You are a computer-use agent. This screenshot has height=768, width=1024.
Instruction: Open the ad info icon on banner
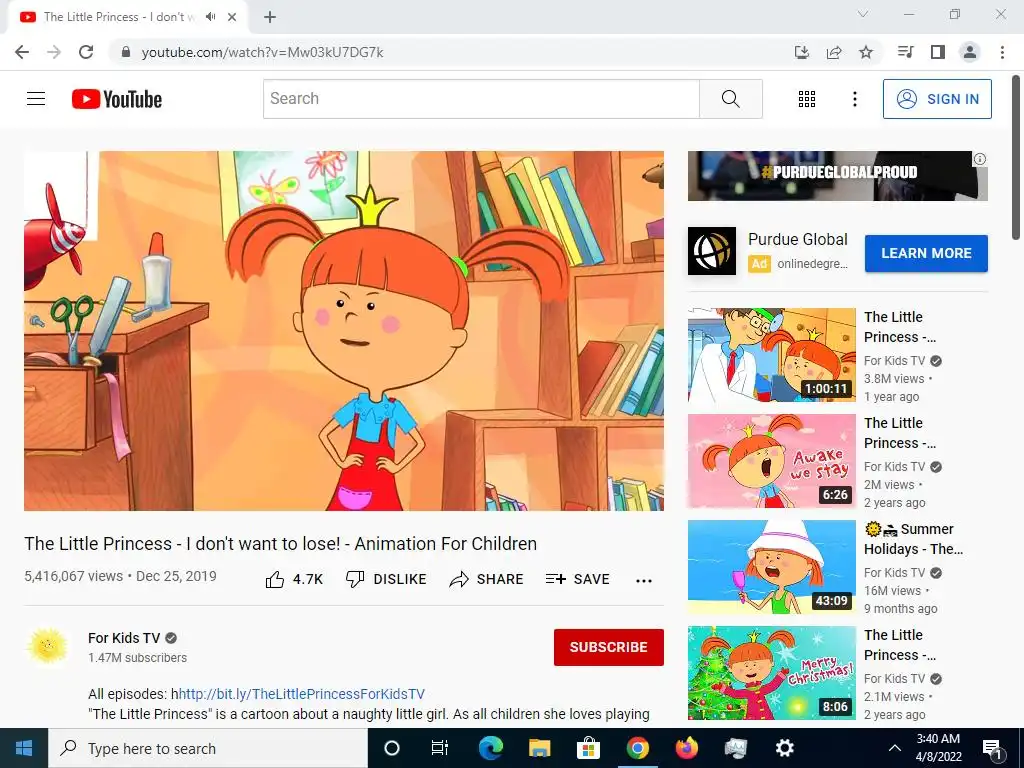click(x=980, y=159)
